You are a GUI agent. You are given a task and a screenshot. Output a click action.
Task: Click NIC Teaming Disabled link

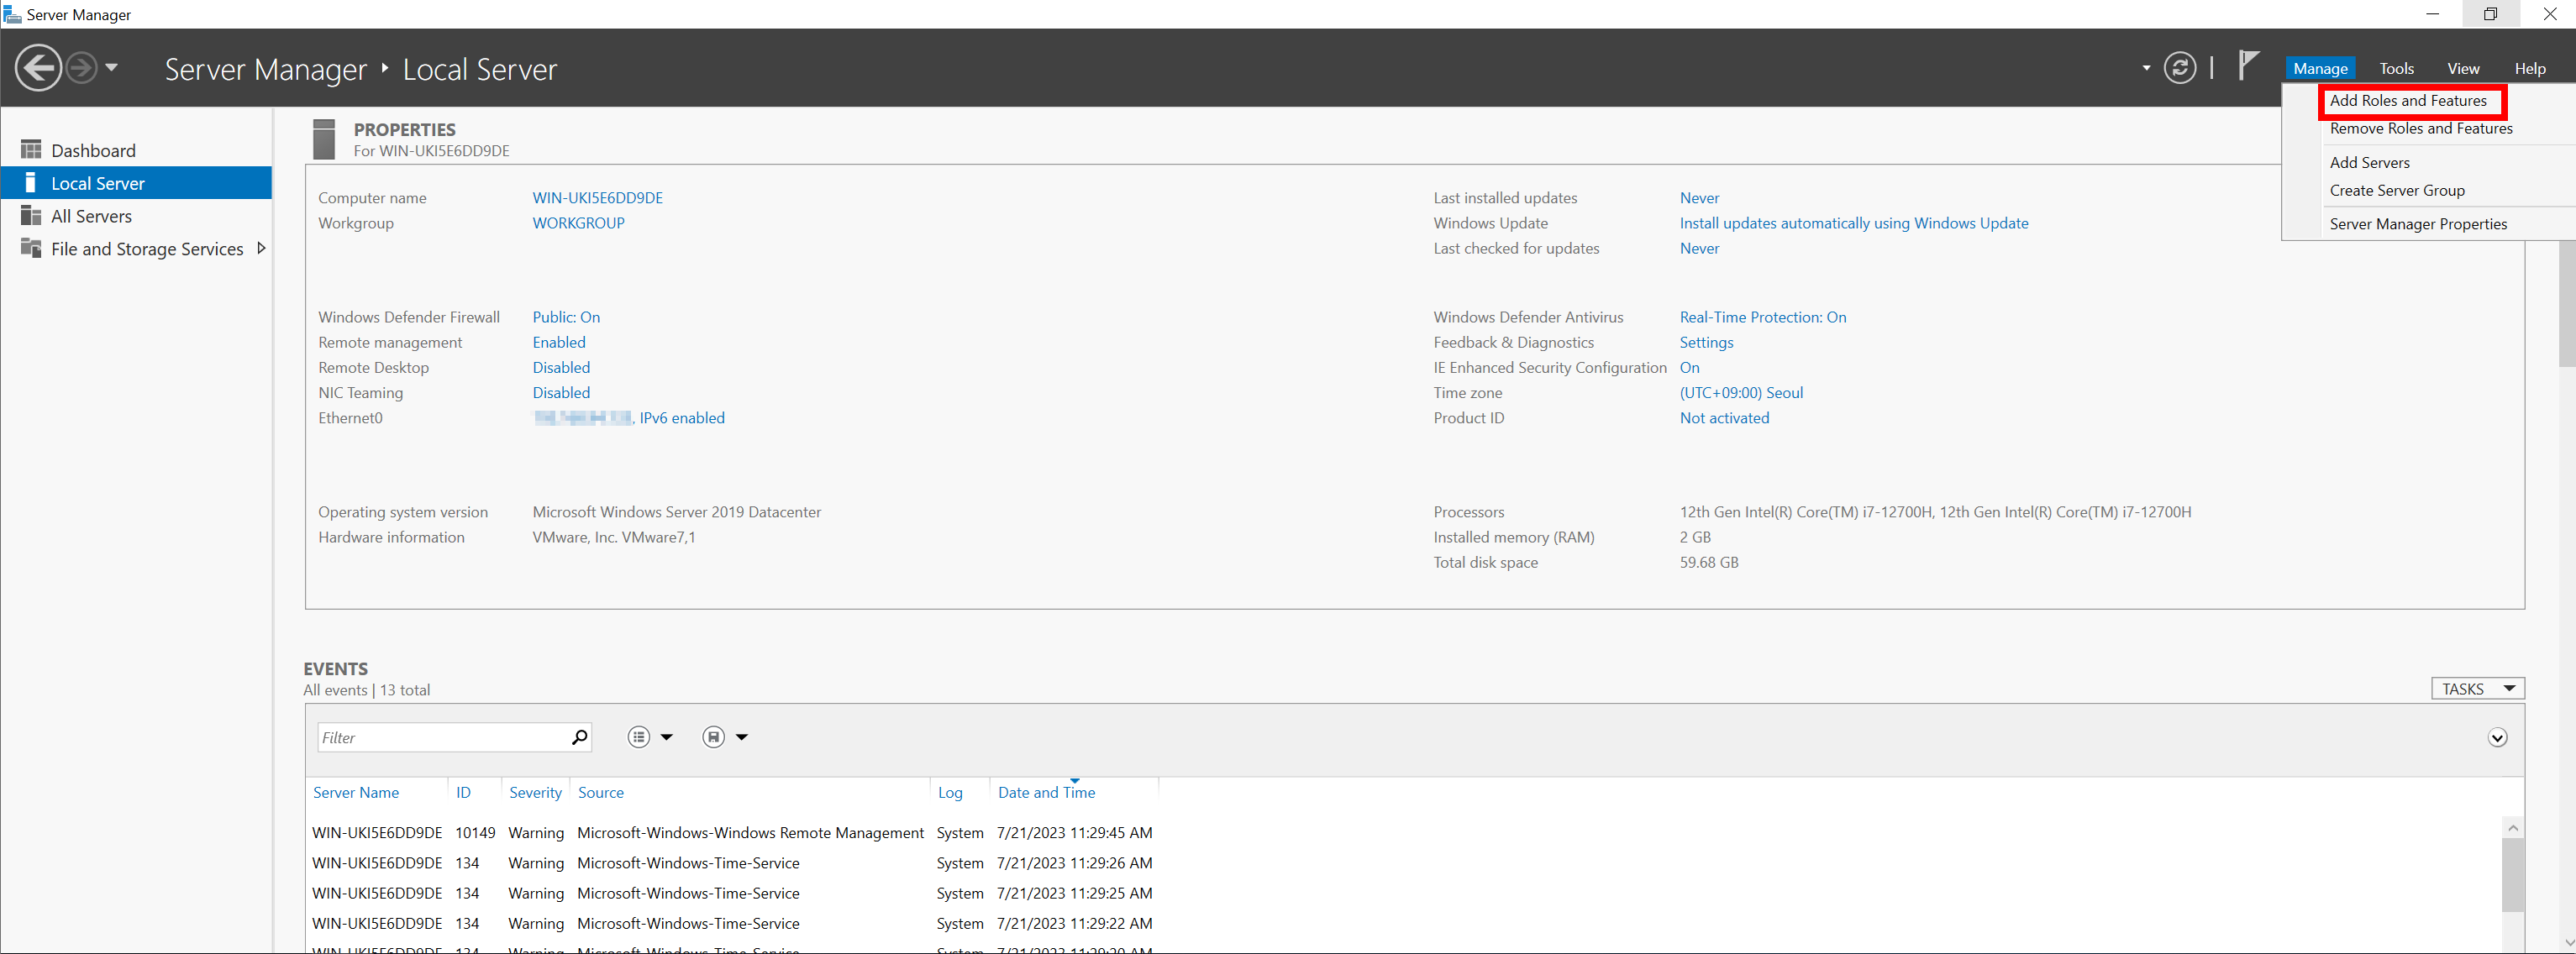tap(561, 393)
